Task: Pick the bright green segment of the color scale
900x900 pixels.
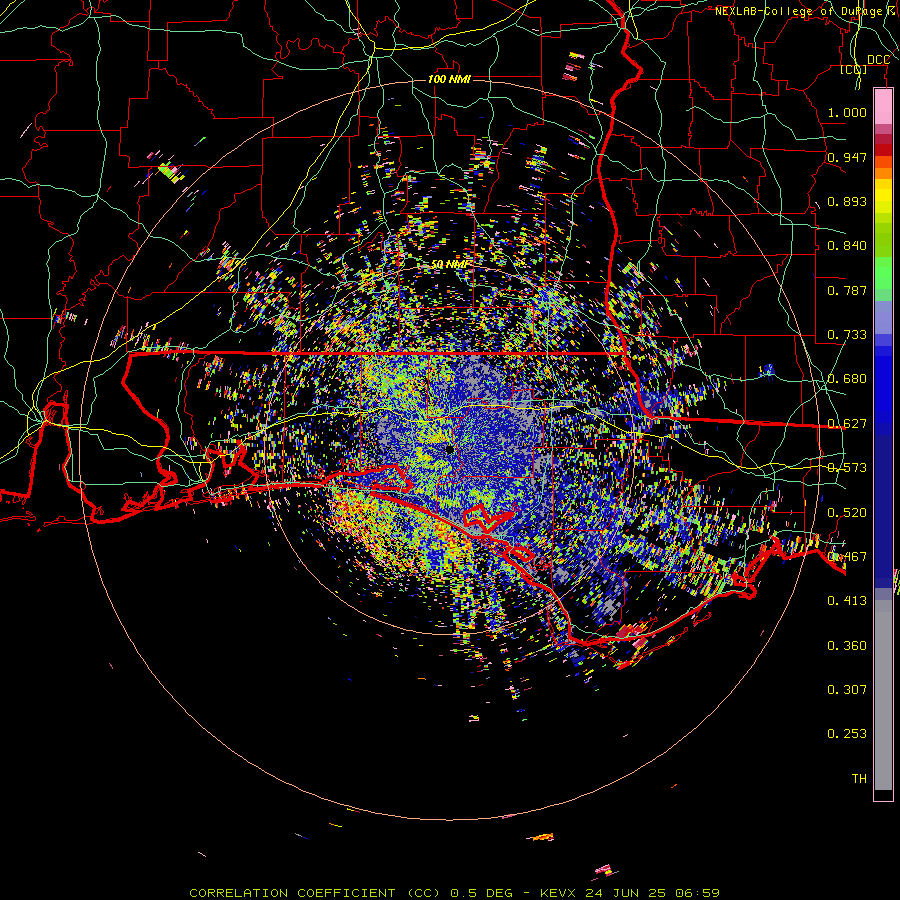Action: tap(883, 273)
